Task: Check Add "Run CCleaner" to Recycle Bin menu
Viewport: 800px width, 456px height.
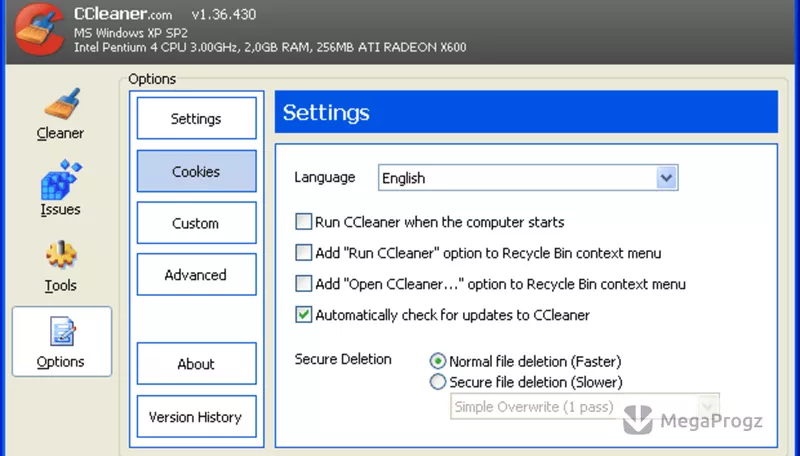Action: click(304, 253)
